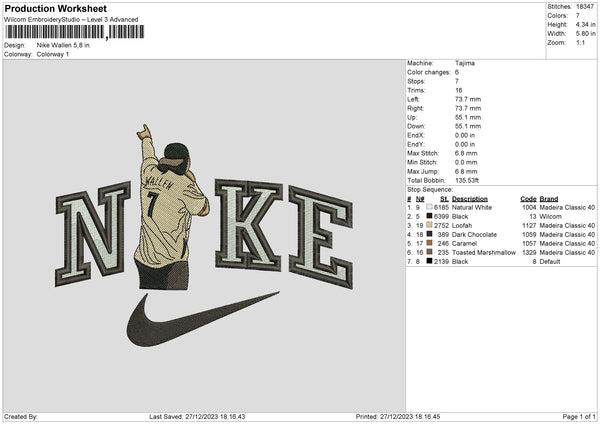The width and height of the screenshot is (600, 424).
Task: Click code 1127 in the Loofah row
Action: coord(529,225)
